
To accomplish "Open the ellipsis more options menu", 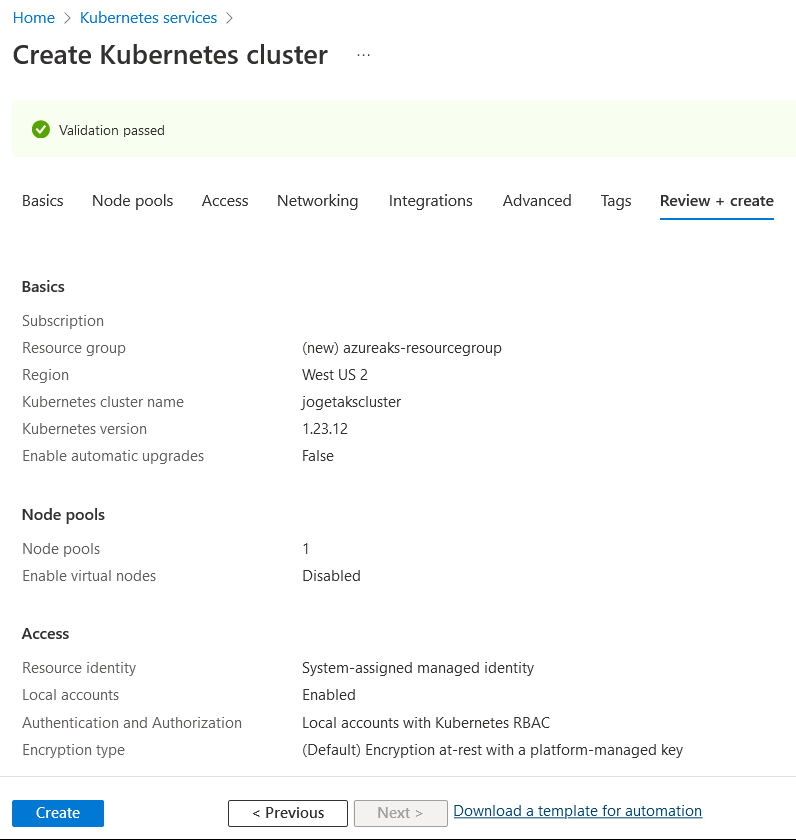I will click(363, 55).
